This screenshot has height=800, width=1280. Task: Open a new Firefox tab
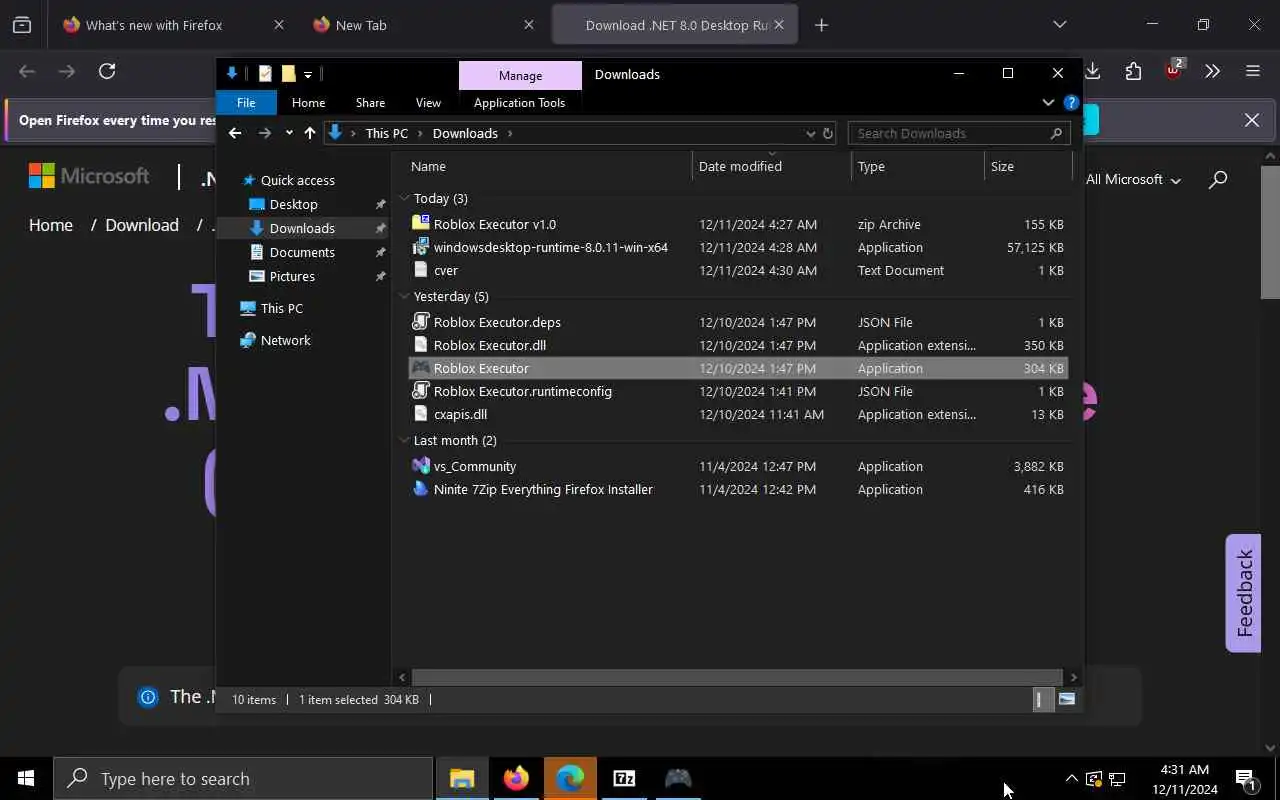pos(821,25)
